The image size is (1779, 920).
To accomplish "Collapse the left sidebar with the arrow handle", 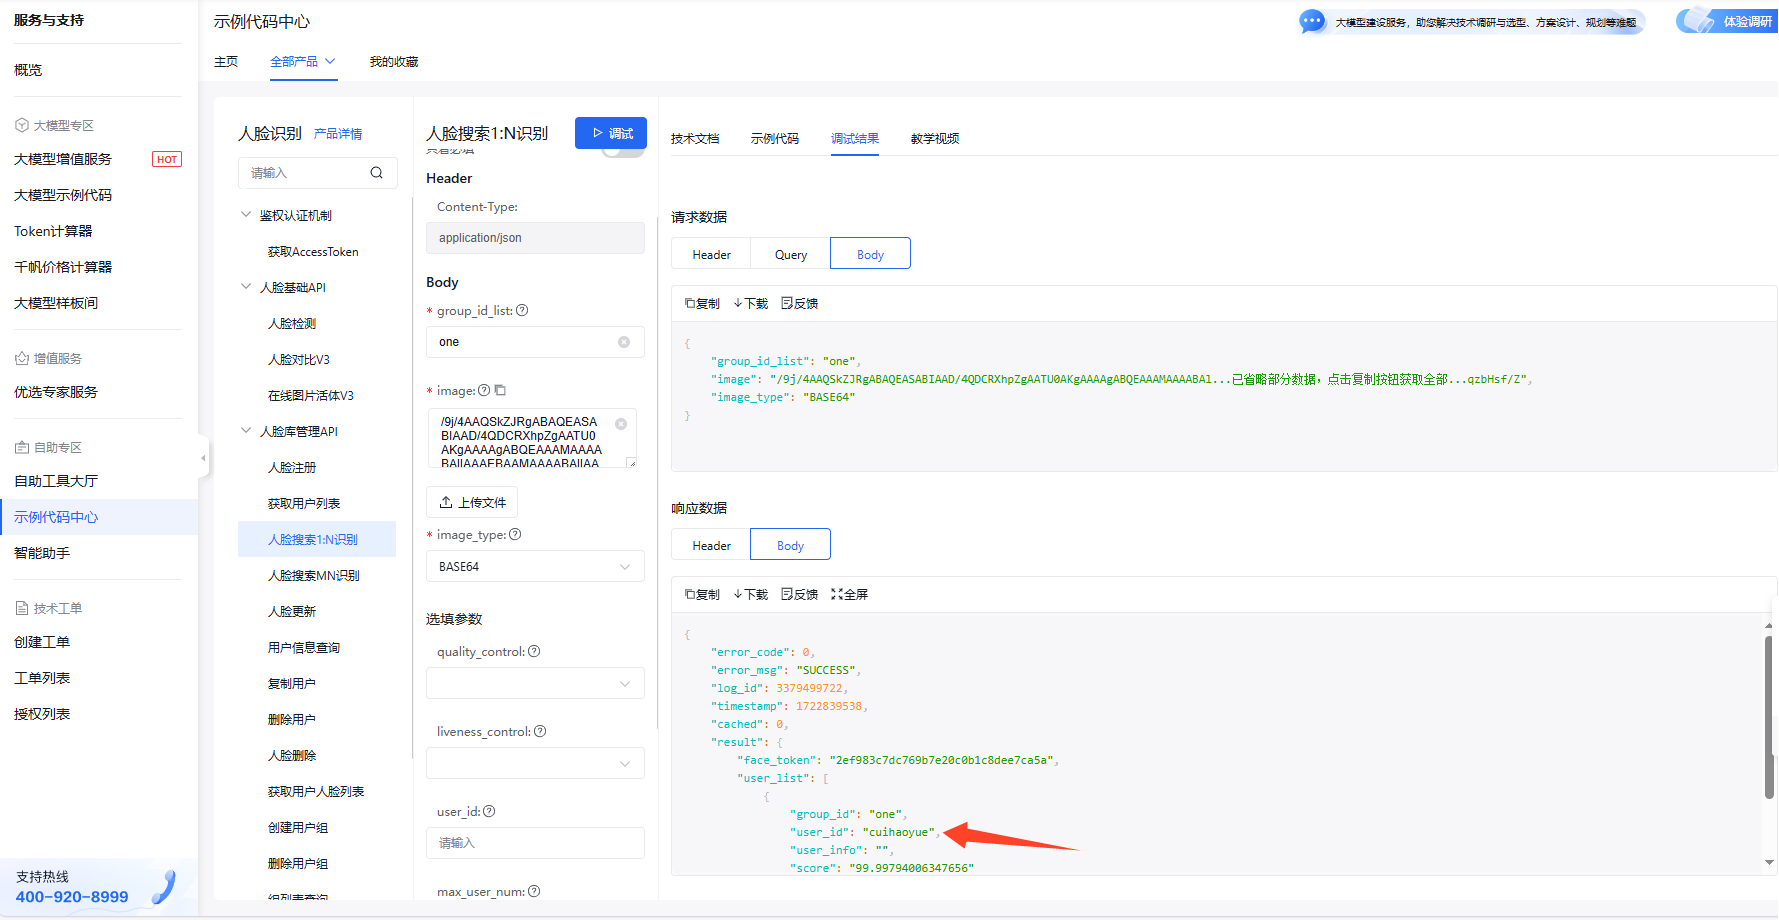I will point(203,458).
